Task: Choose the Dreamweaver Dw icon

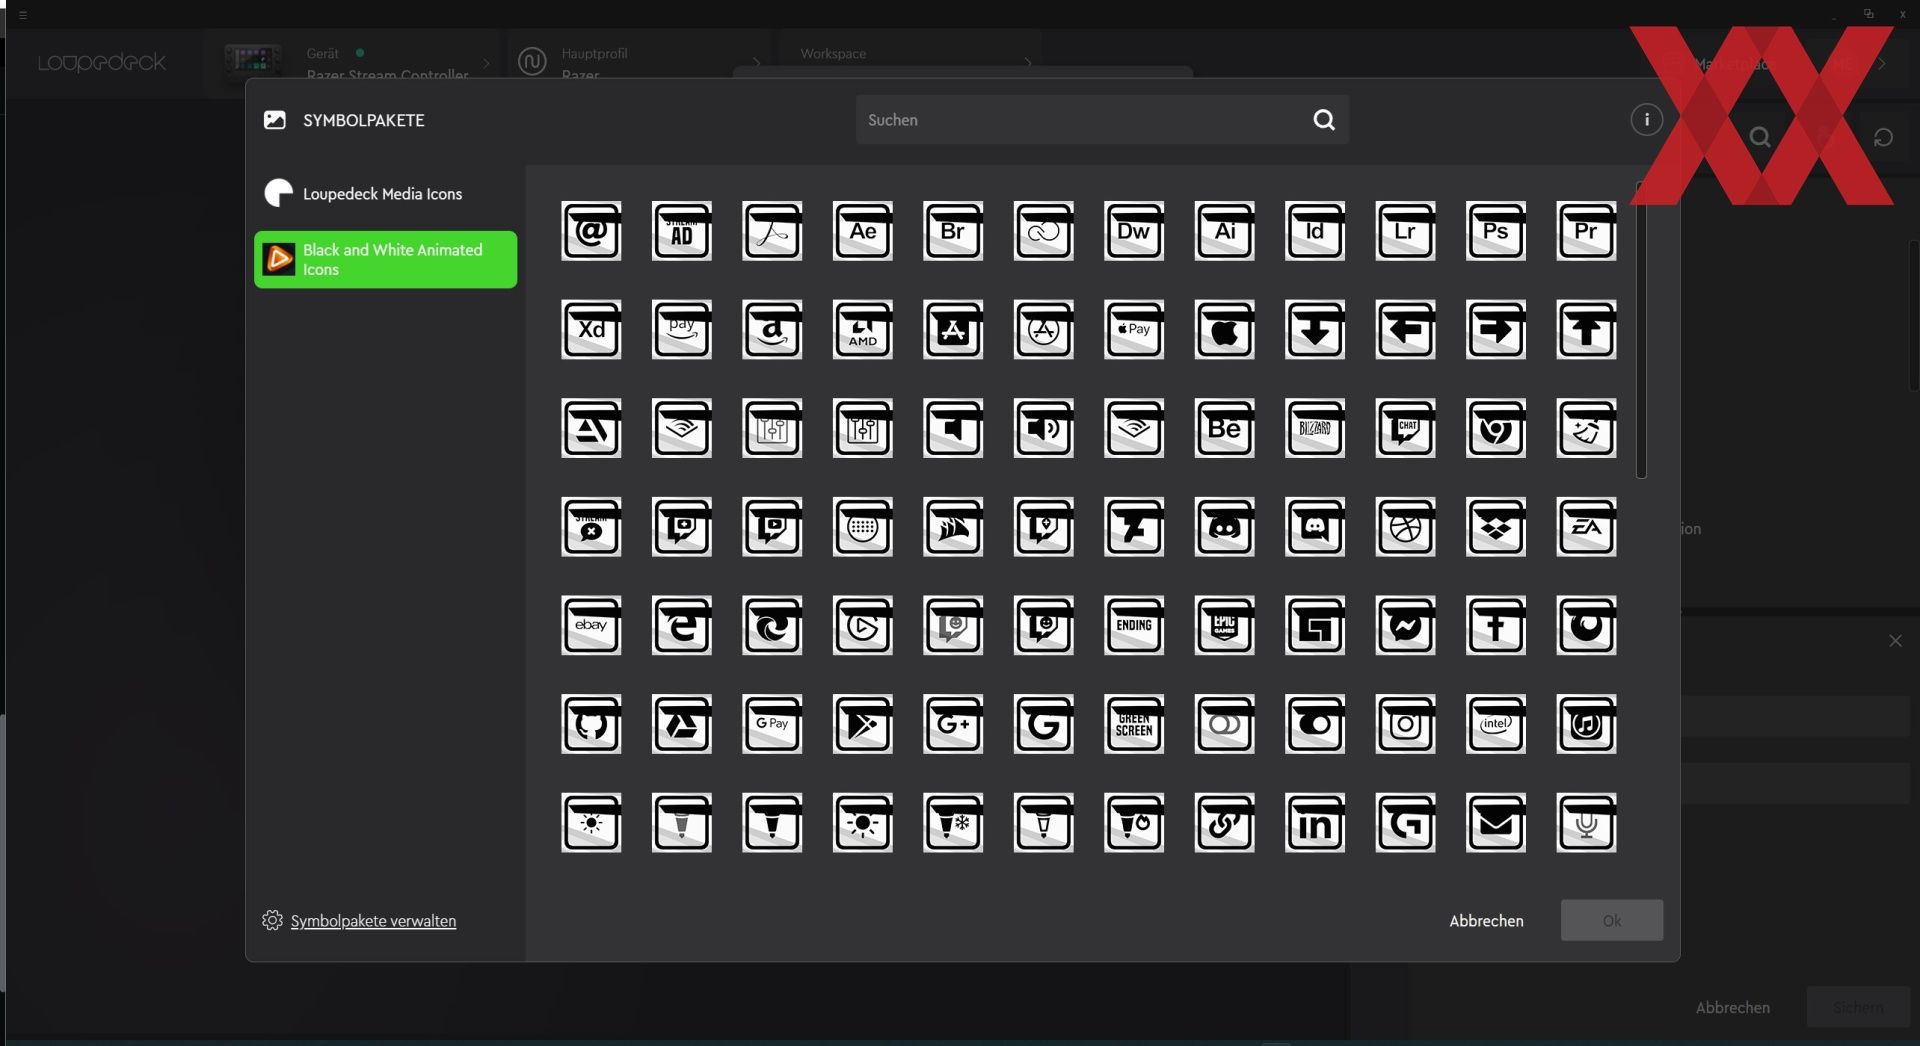Action: coord(1134,231)
